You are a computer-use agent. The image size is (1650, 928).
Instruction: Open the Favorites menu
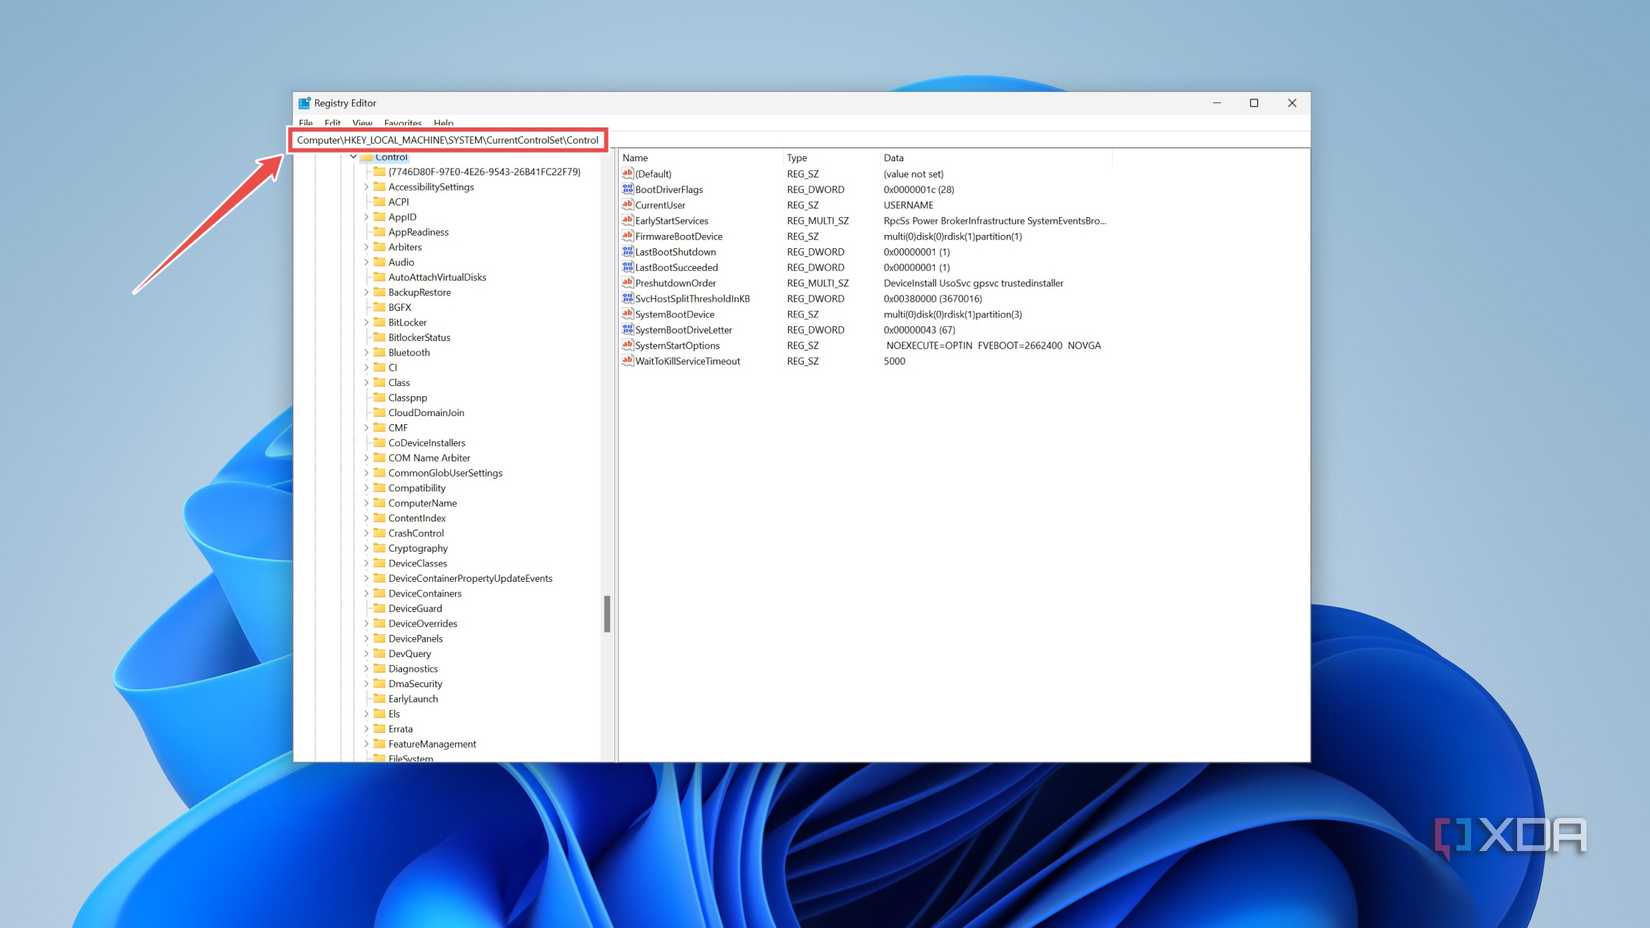coord(403,123)
